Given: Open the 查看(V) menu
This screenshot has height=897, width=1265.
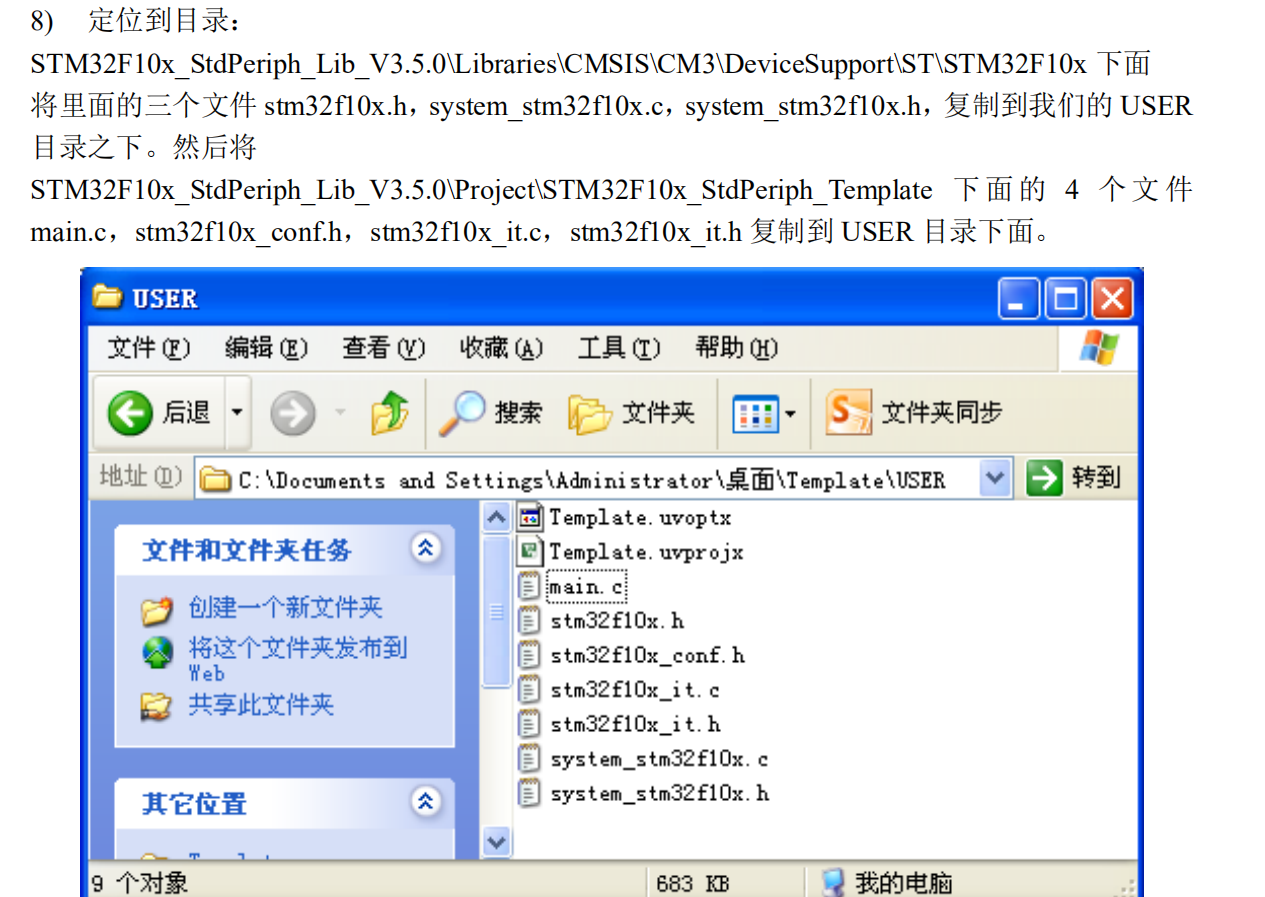Looking at the screenshot, I should 384,348.
